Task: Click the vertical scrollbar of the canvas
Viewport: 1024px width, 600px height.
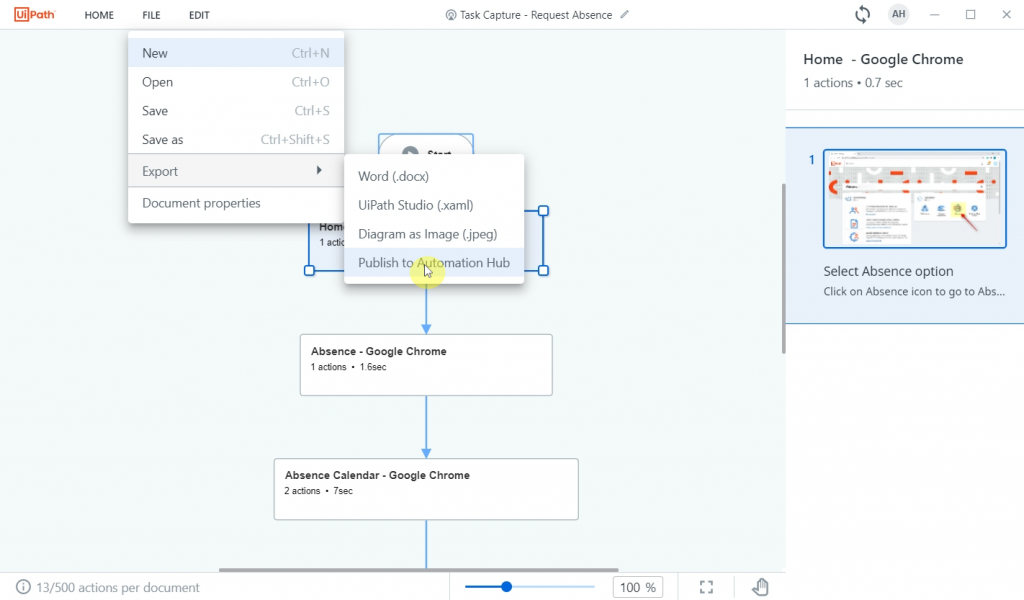Action: point(784,268)
